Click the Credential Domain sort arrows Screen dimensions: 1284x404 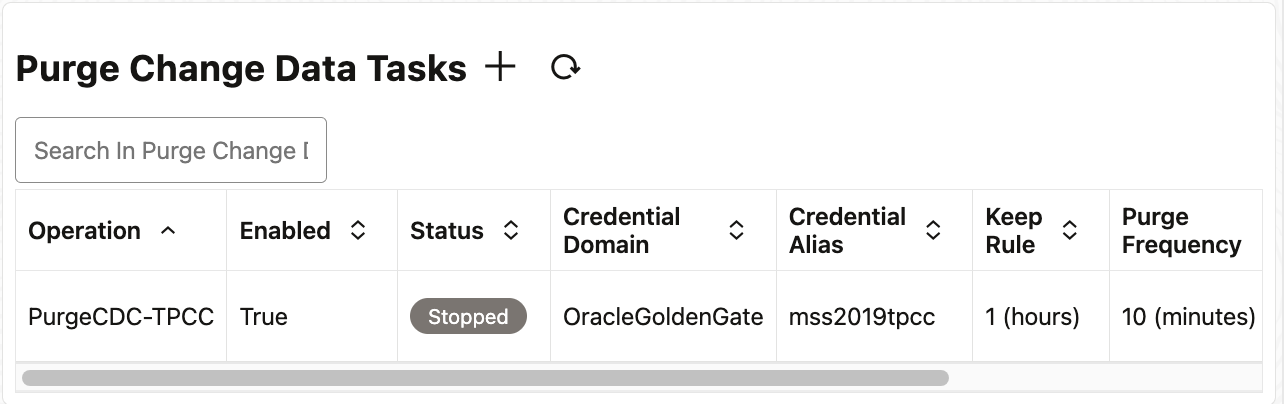pyautogui.click(x=736, y=231)
